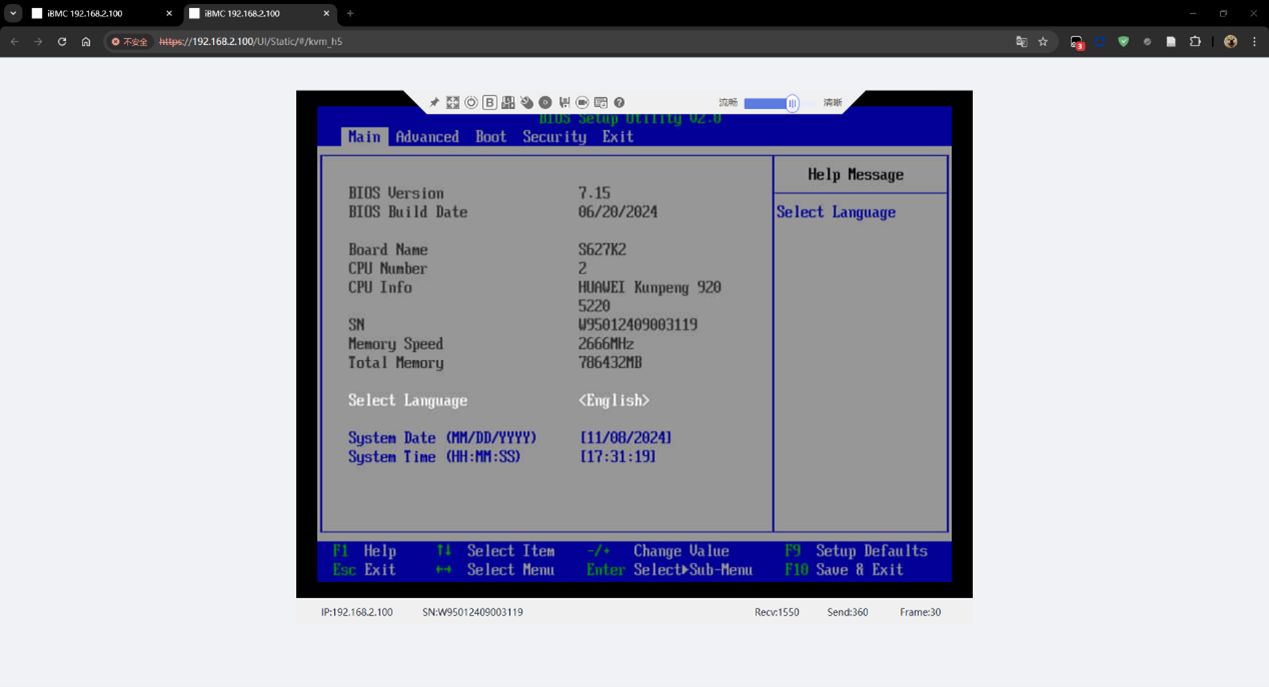Go back with the browser back arrow
Screen dimensions: 1269x687
tap(14, 42)
